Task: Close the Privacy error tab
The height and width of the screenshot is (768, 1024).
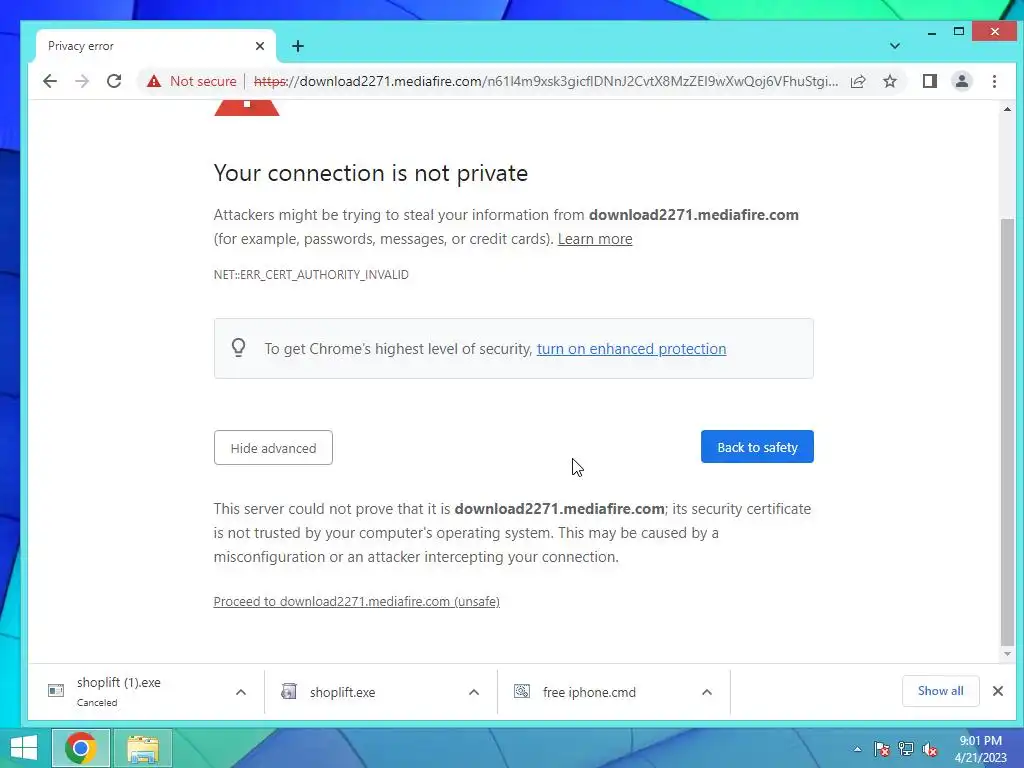Action: (260, 46)
